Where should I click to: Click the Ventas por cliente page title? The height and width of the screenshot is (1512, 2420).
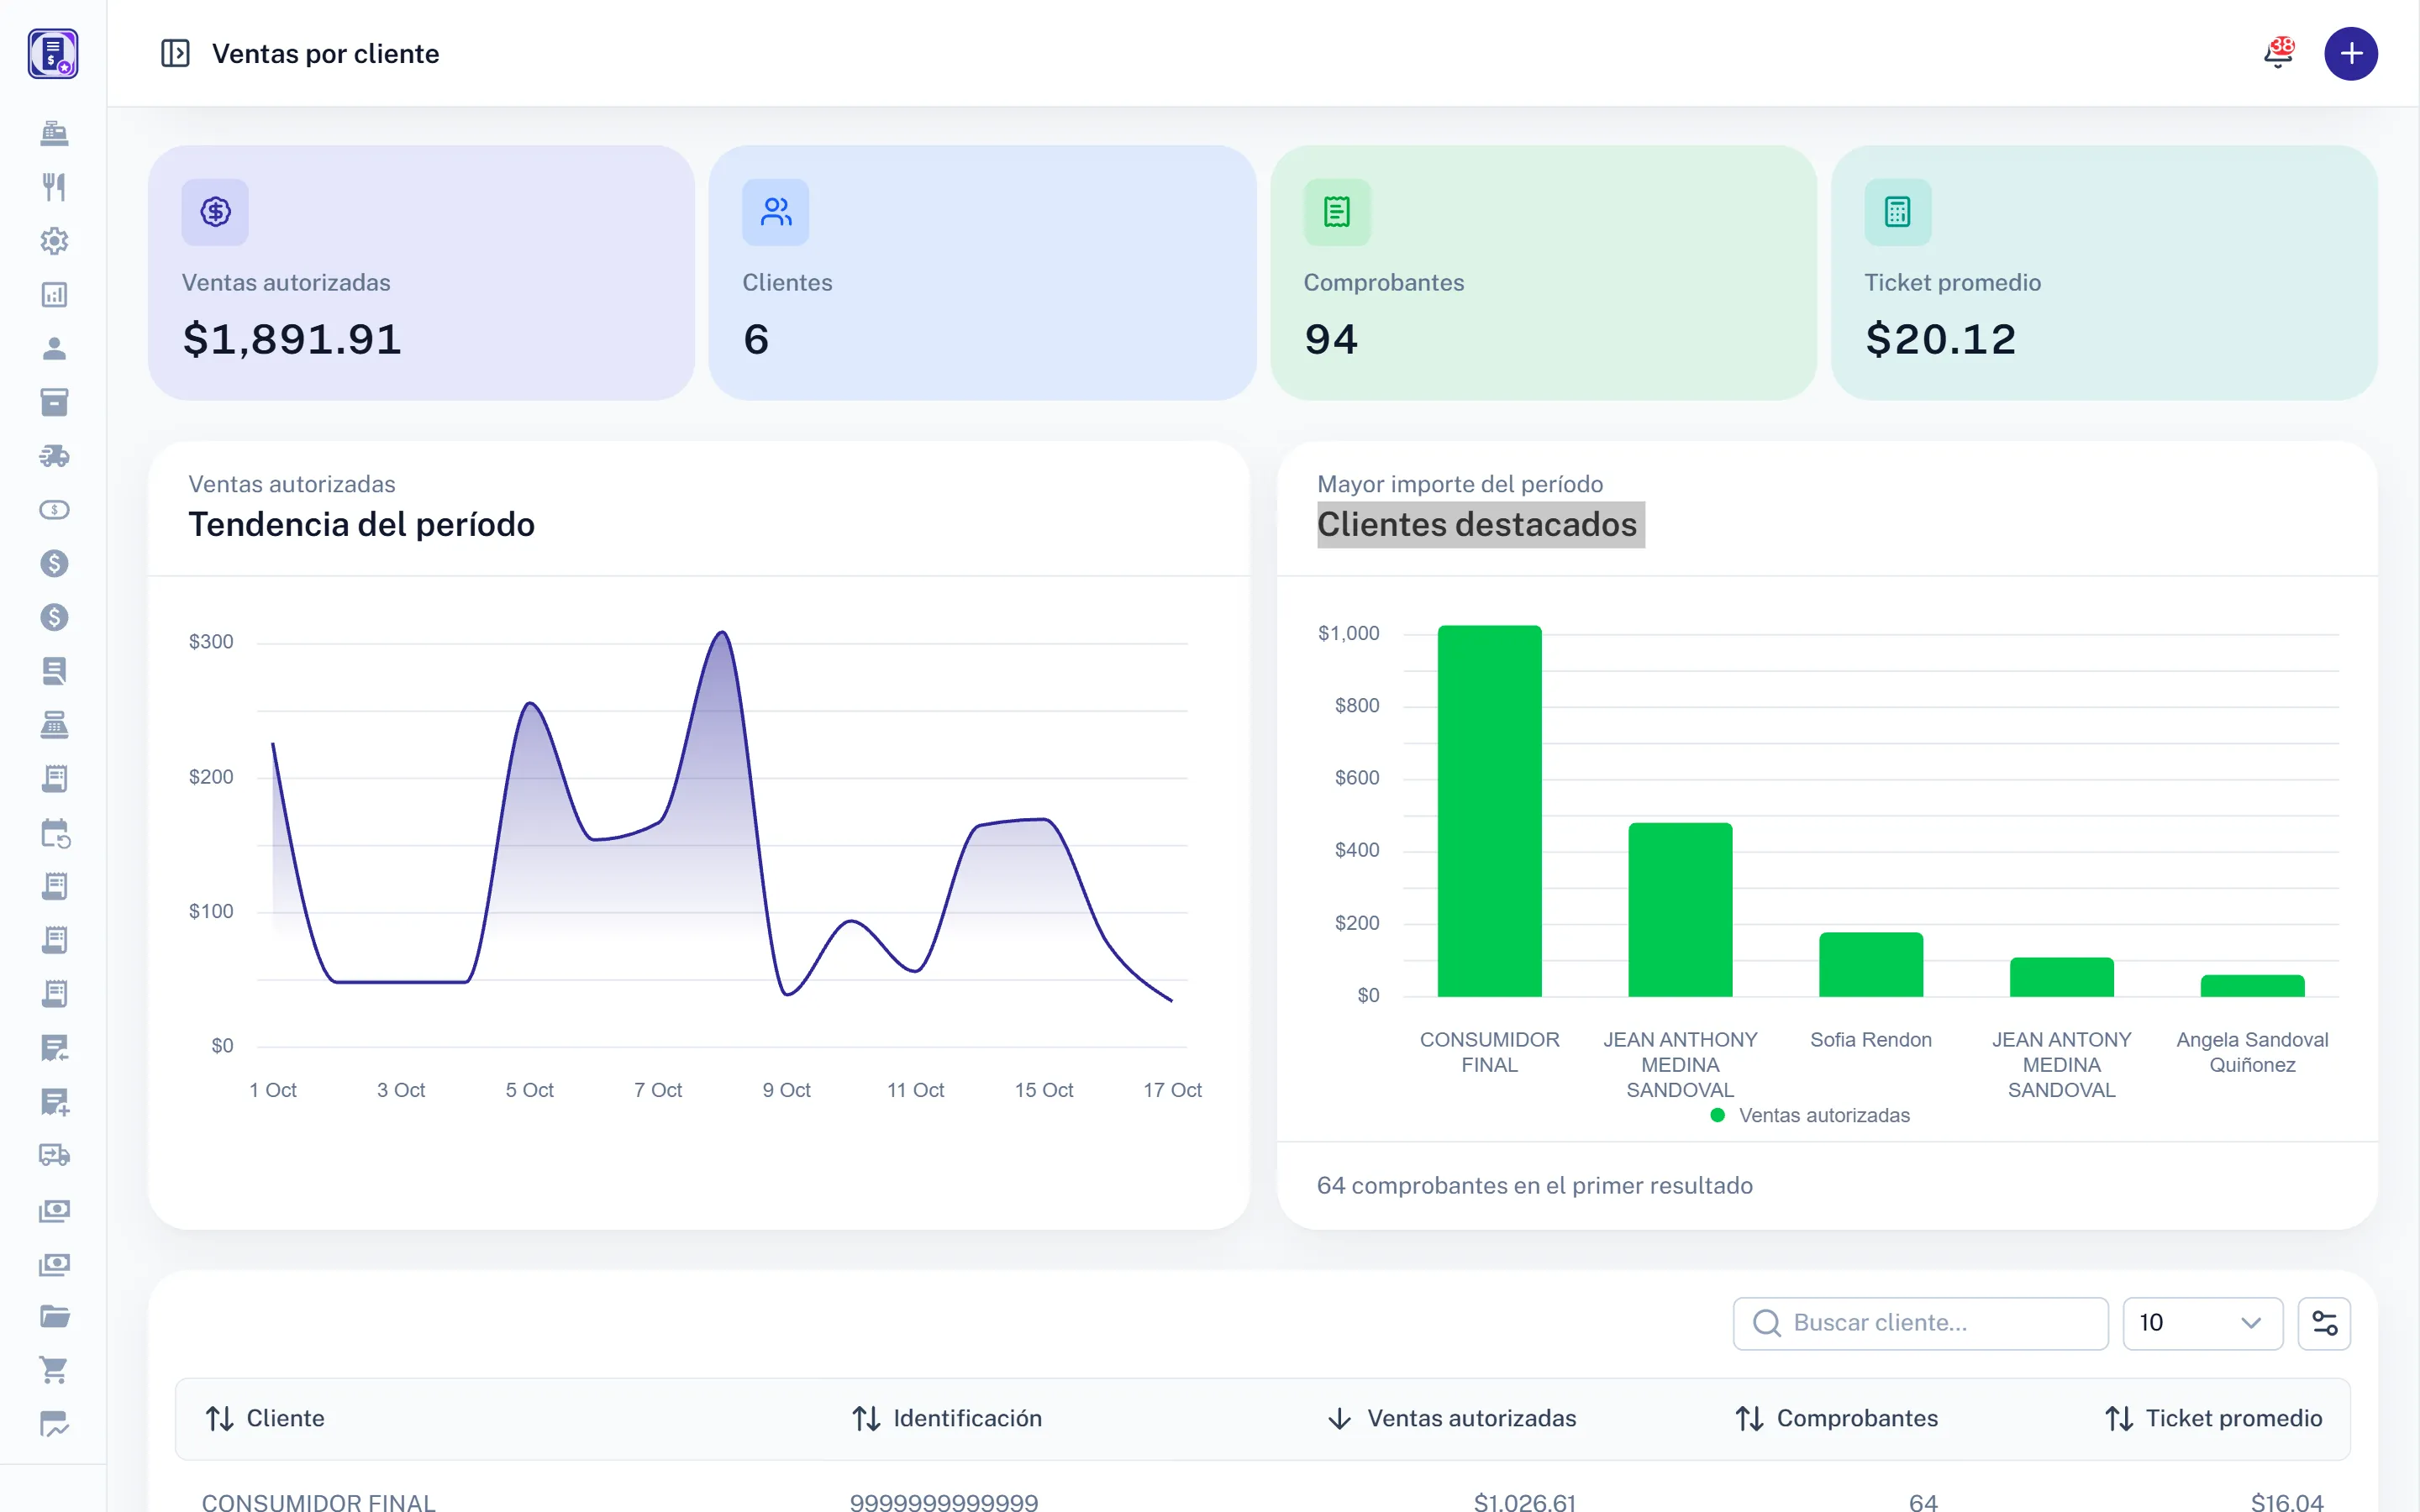(x=325, y=53)
